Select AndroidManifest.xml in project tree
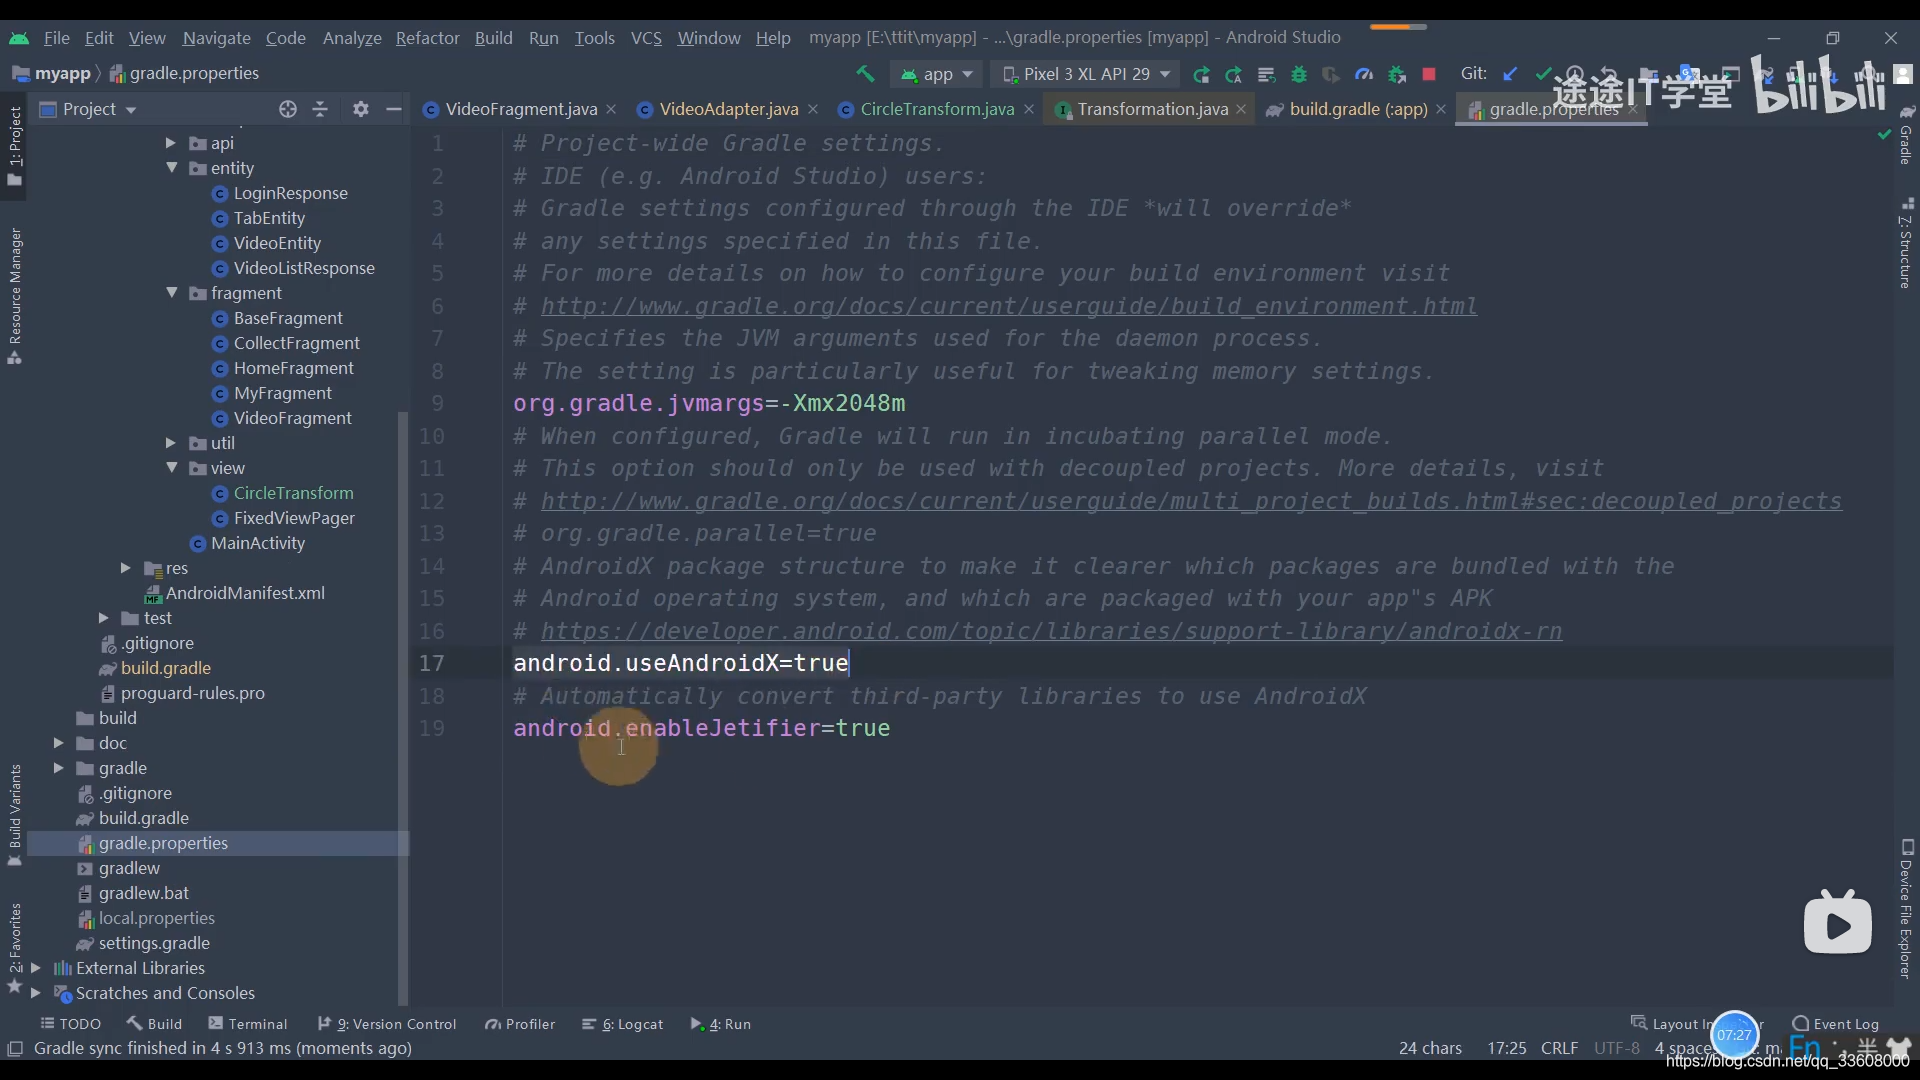The width and height of the screenshot is (1920, 1080). point(245,593)
